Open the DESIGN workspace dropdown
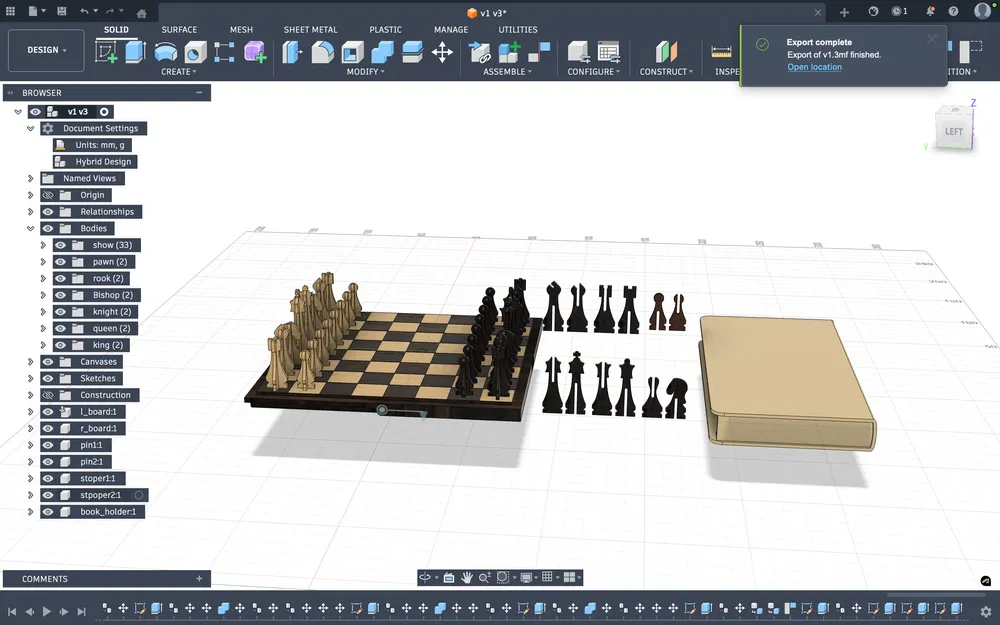 46,50
